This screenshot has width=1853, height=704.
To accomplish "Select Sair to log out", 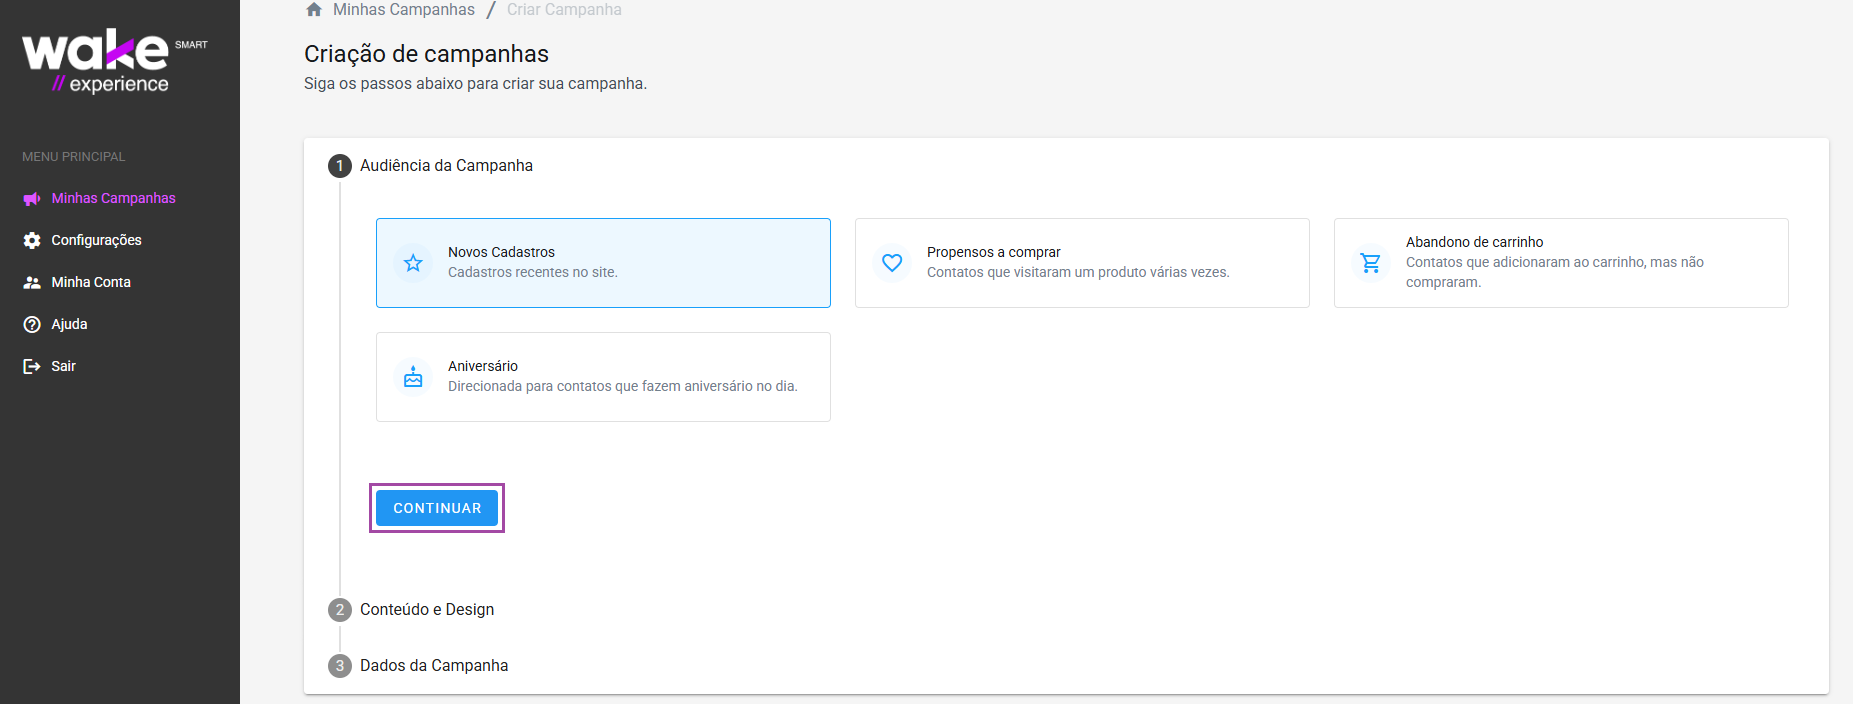I will click(64, 366).
